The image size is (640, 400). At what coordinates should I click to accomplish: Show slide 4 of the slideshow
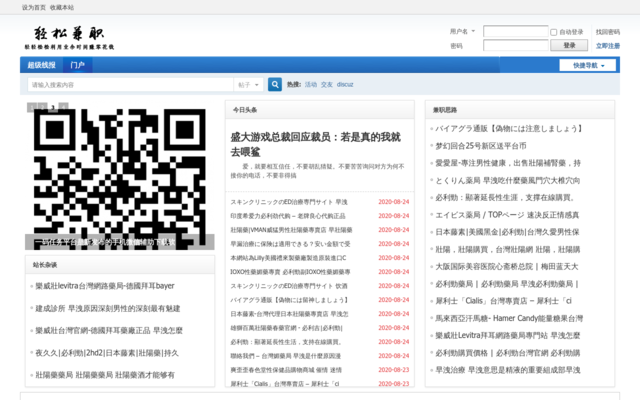[x=64, y=107]
